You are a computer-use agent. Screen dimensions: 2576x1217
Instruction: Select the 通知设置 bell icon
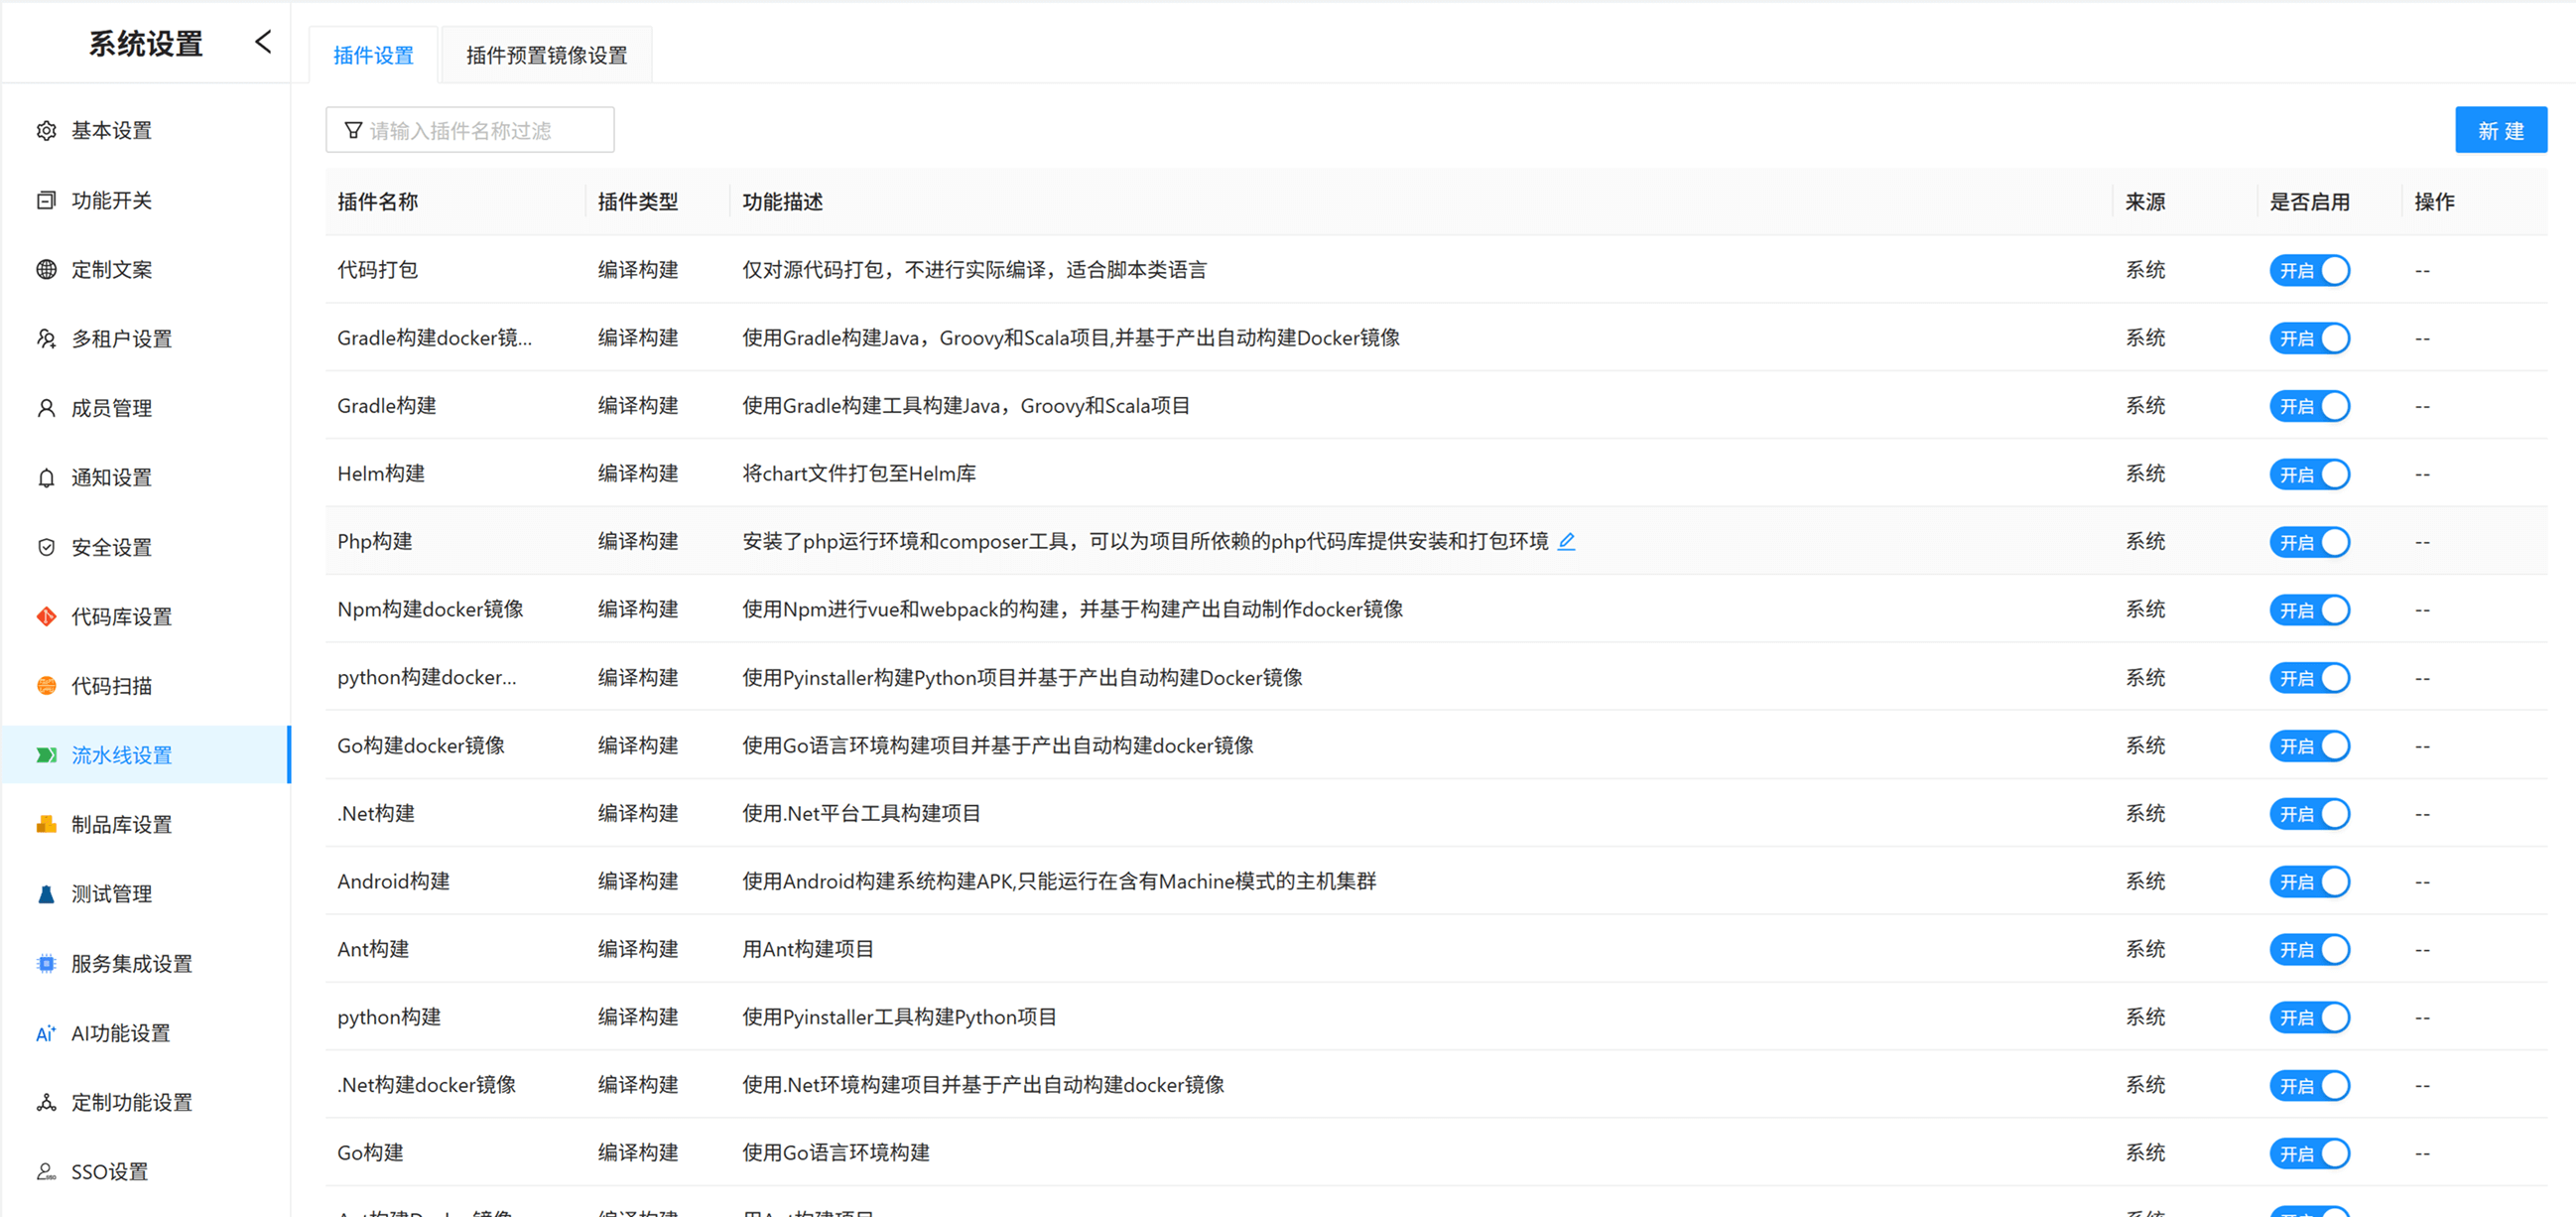tap(46, 477)
